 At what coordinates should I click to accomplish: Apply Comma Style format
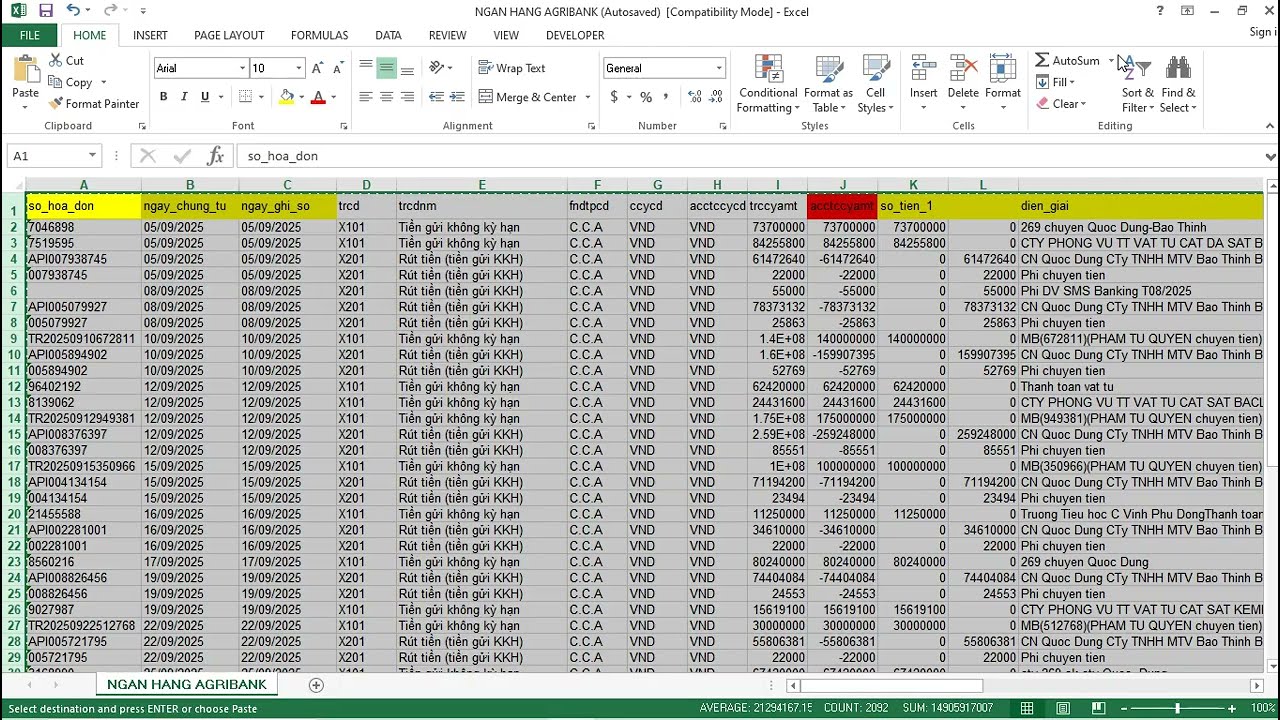[x=666, y=97]
